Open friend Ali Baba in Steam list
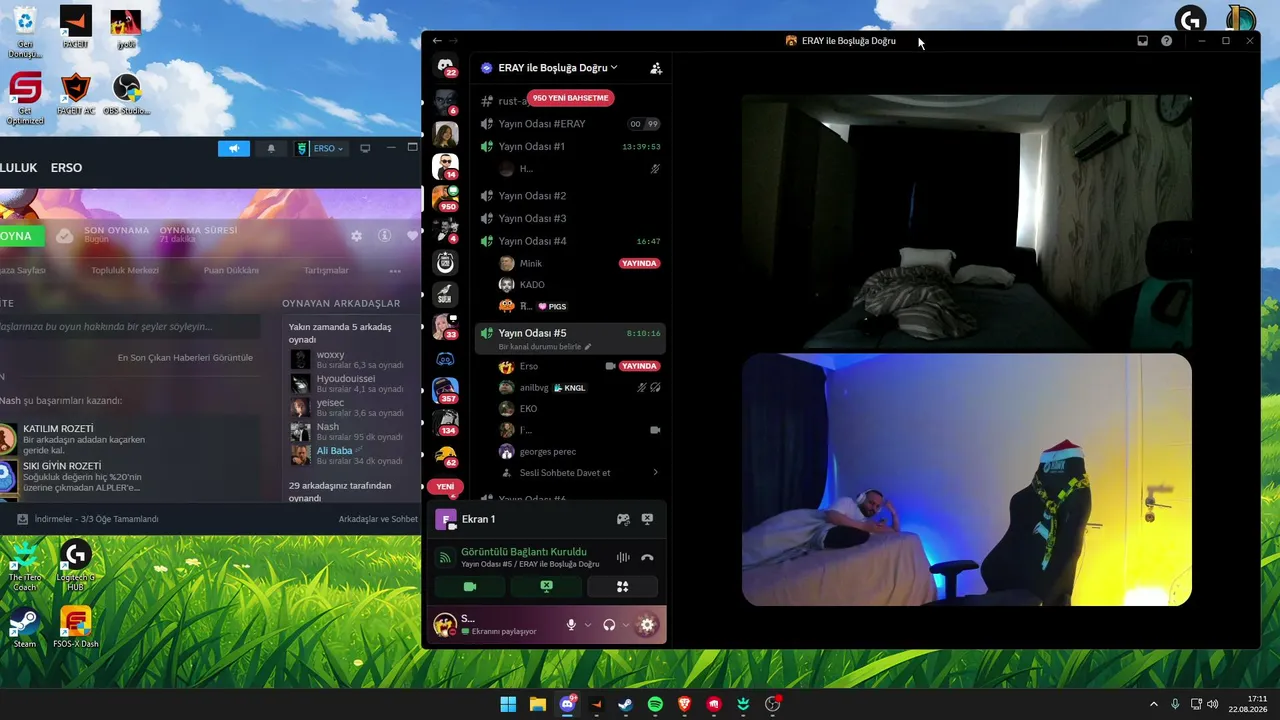Viewport: 1280px width, 720px height. pos(335,451)
